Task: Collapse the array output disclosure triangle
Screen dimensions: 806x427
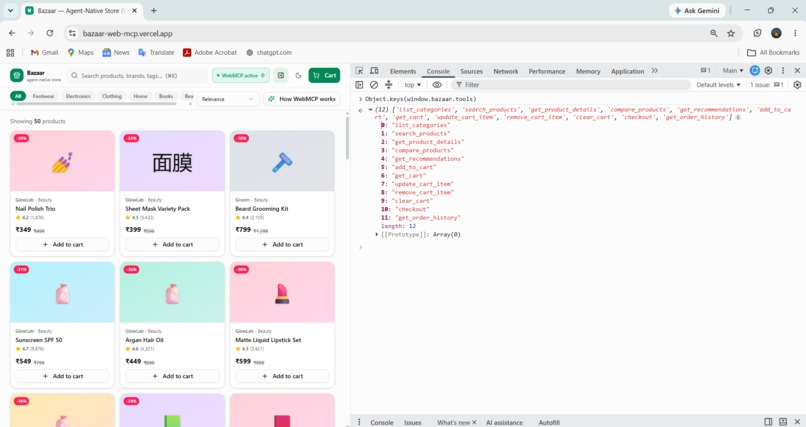Action: (370, 109)
